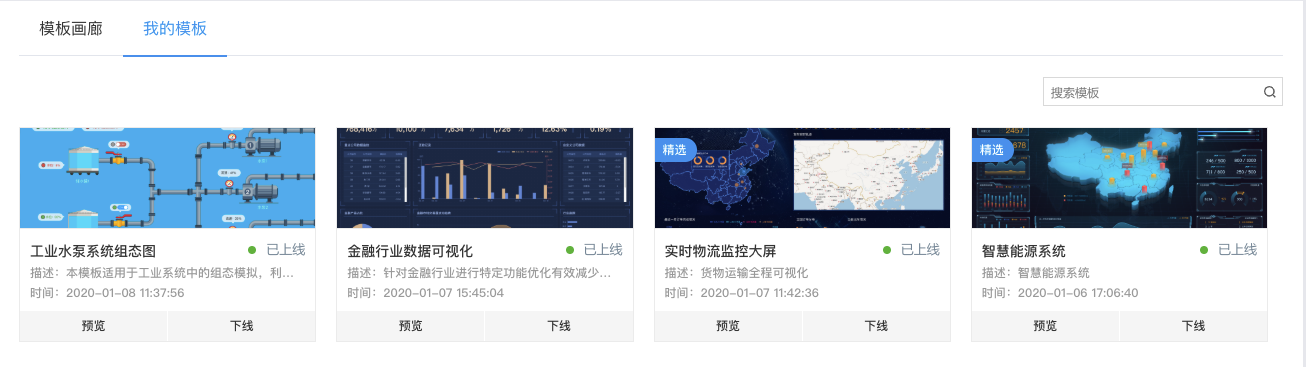Focus the 搜索模板 search field

coord(1152,92)
